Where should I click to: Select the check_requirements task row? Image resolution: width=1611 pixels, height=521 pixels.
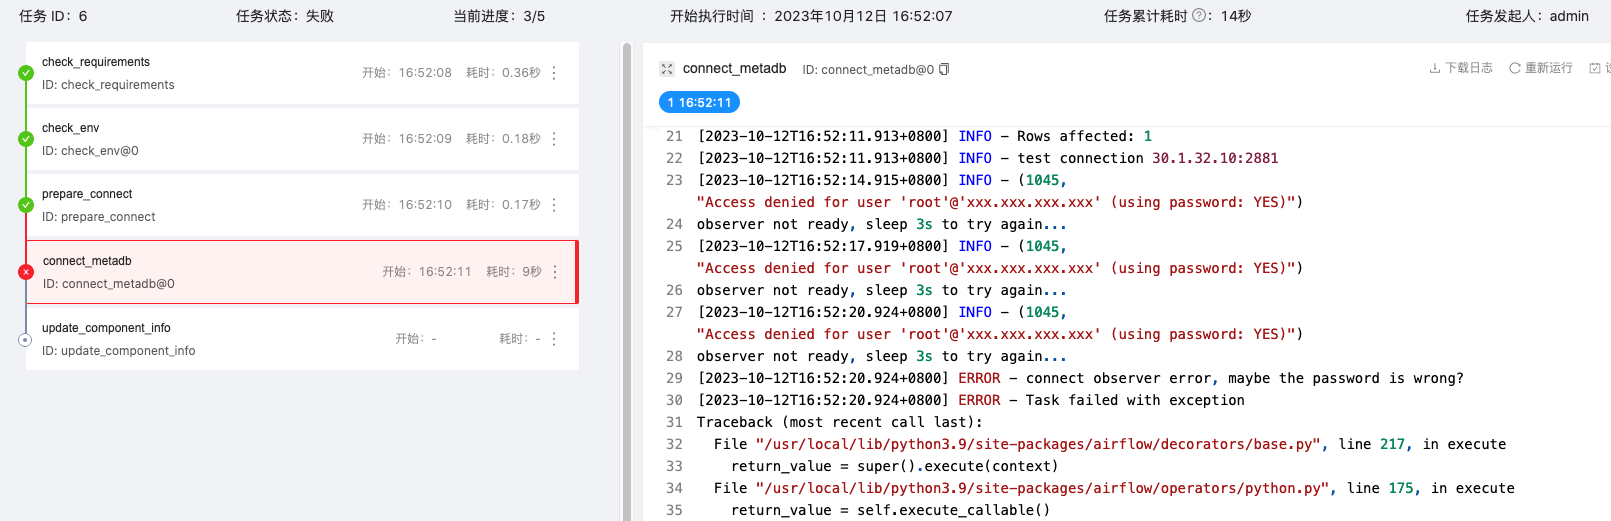pos(200,73)
